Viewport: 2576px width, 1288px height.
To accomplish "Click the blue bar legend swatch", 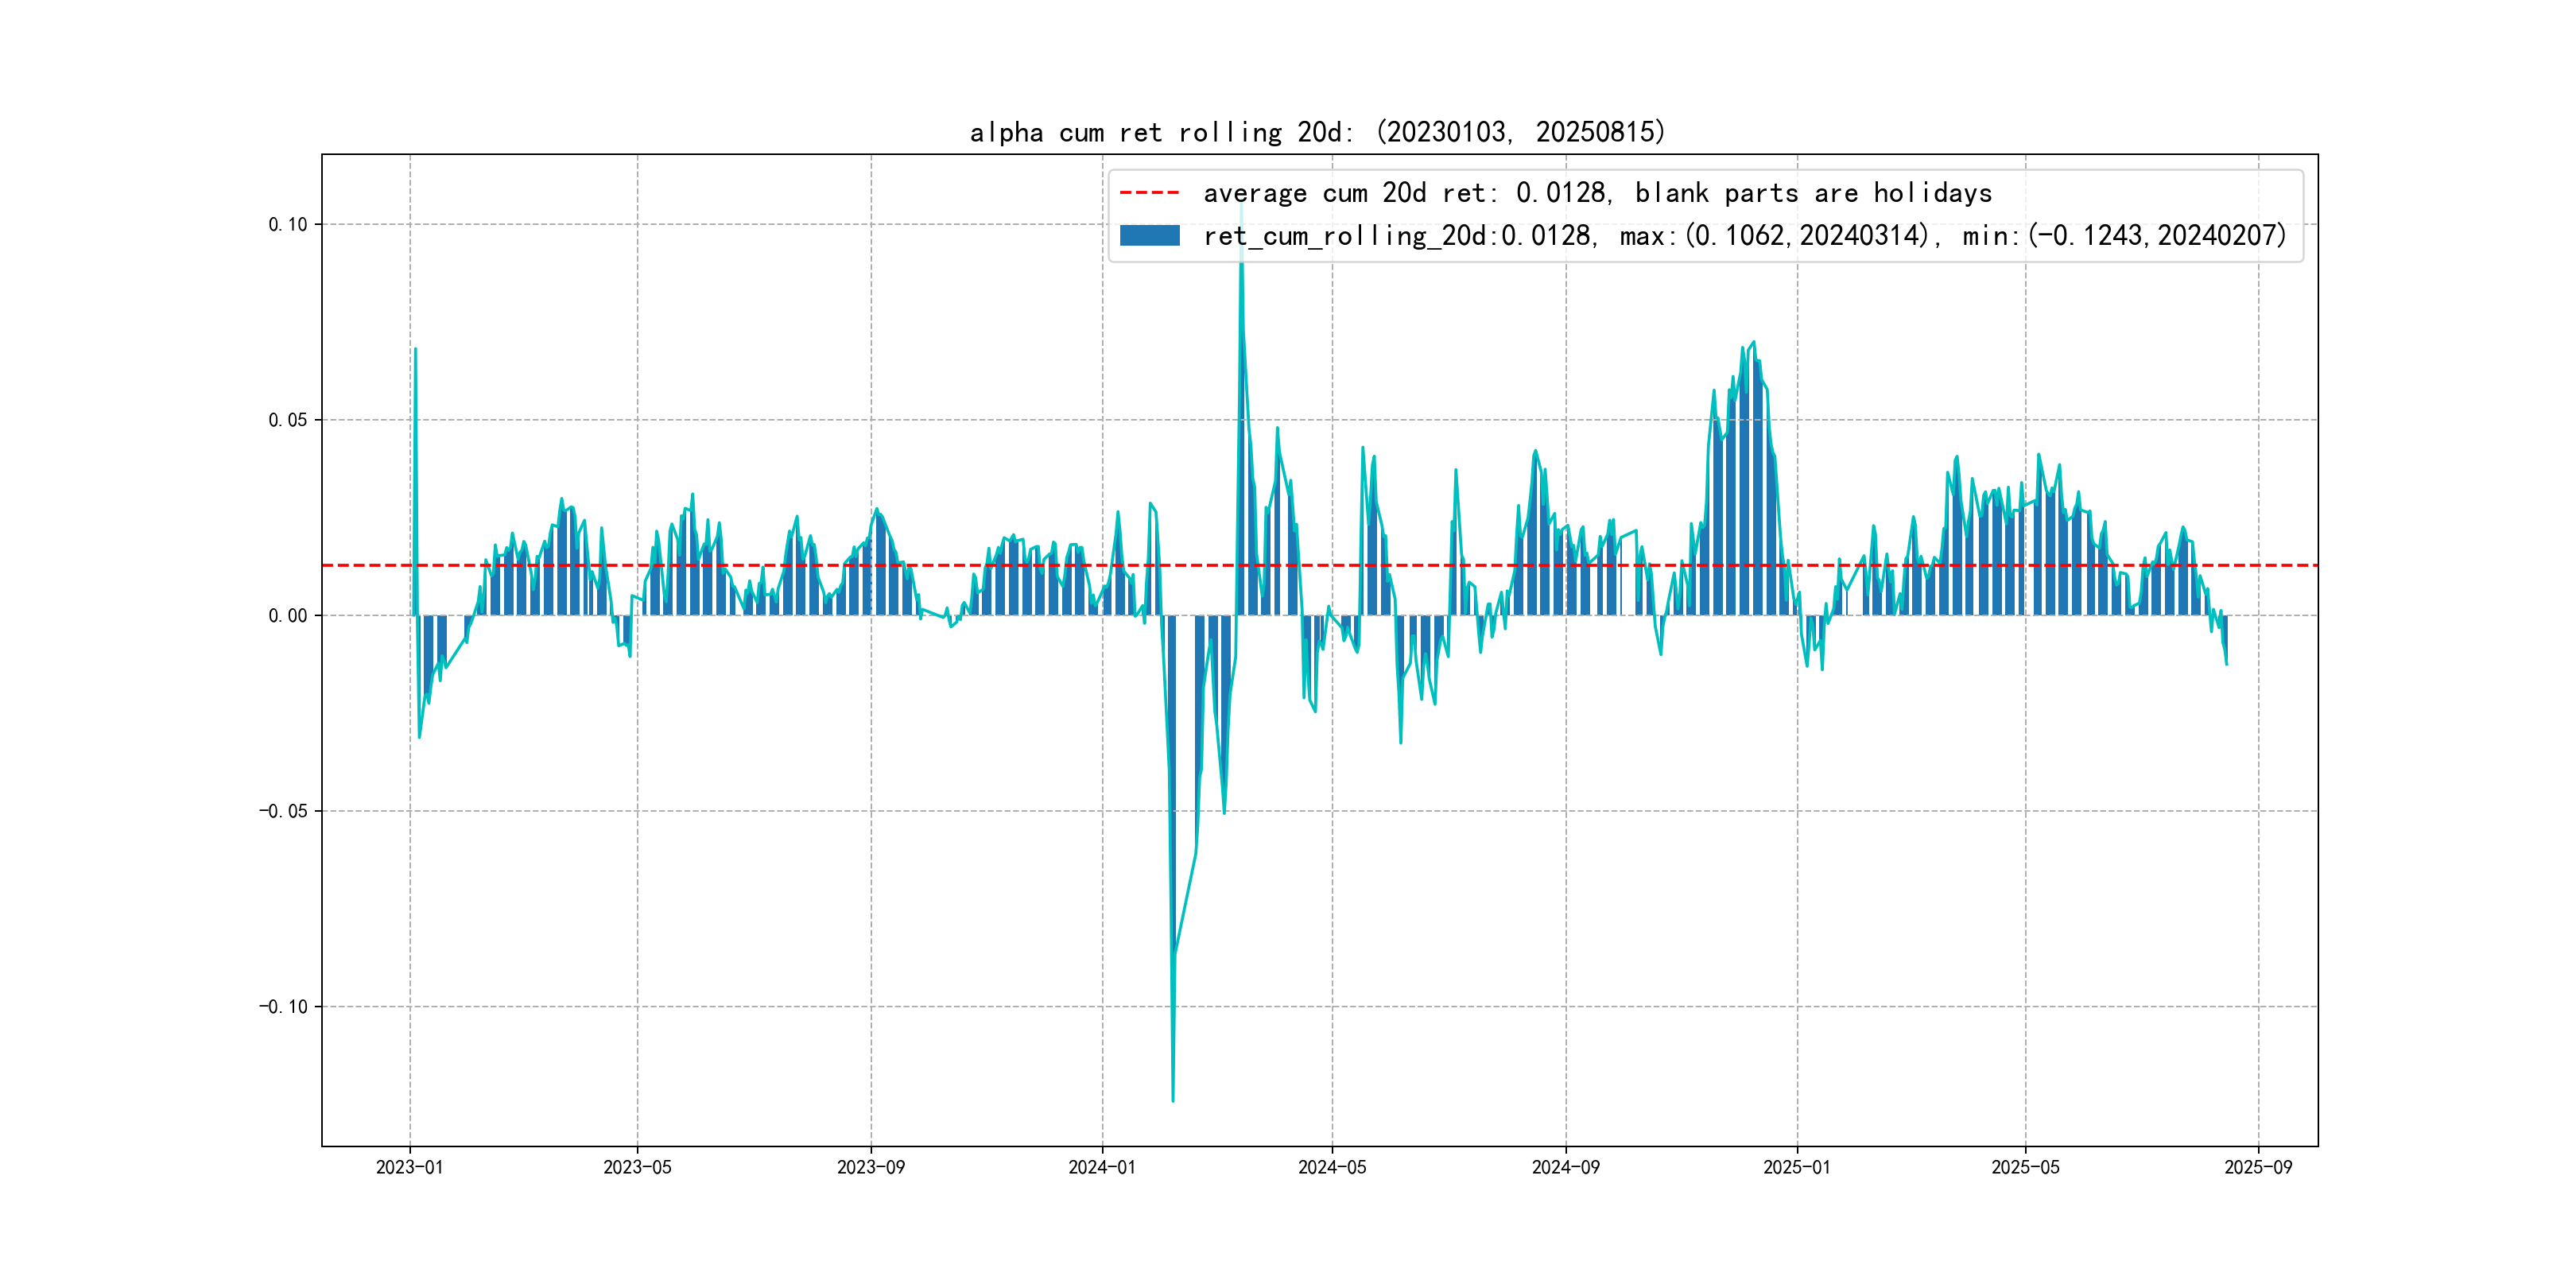I will [x=1149, y=236].
